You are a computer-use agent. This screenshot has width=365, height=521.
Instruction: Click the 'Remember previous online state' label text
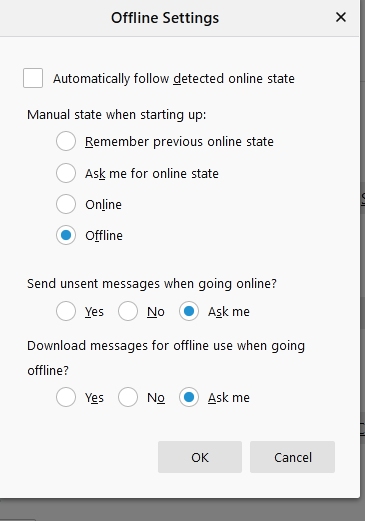click(179, 142)
